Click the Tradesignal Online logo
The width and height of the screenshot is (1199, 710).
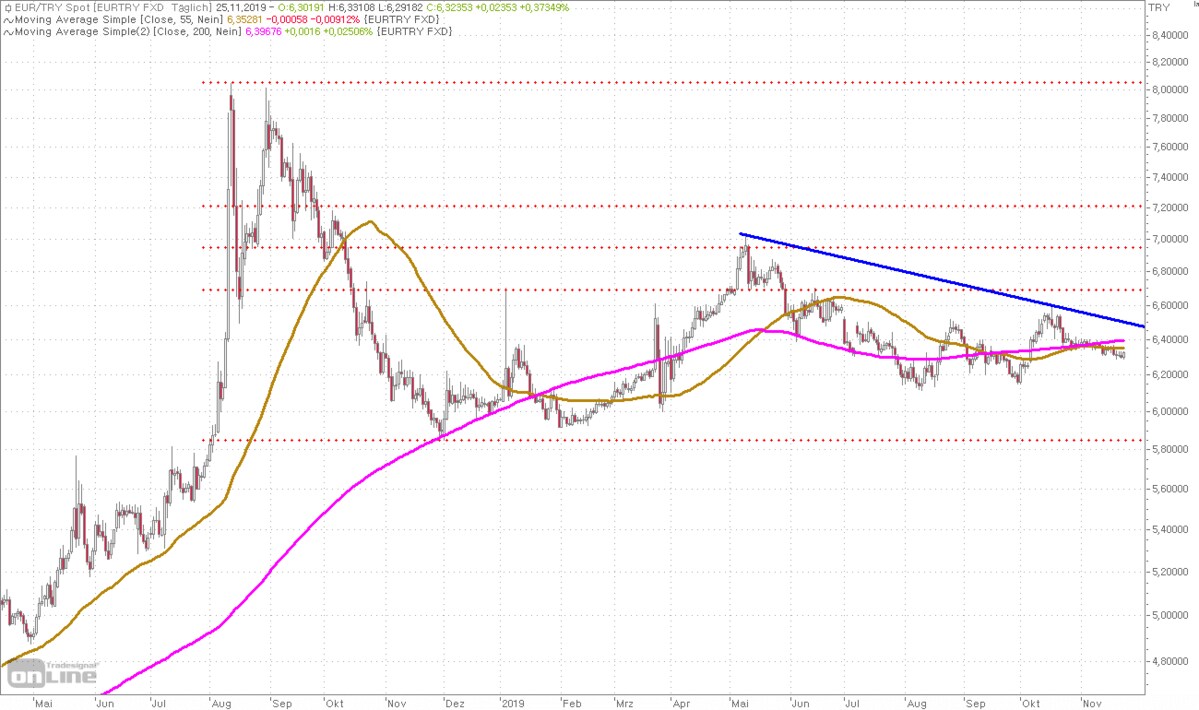(52, 675)
